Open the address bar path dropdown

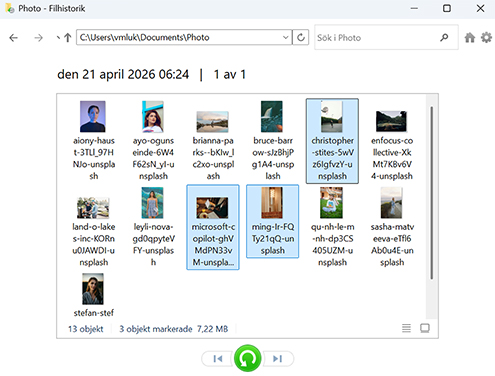[285, 37]
